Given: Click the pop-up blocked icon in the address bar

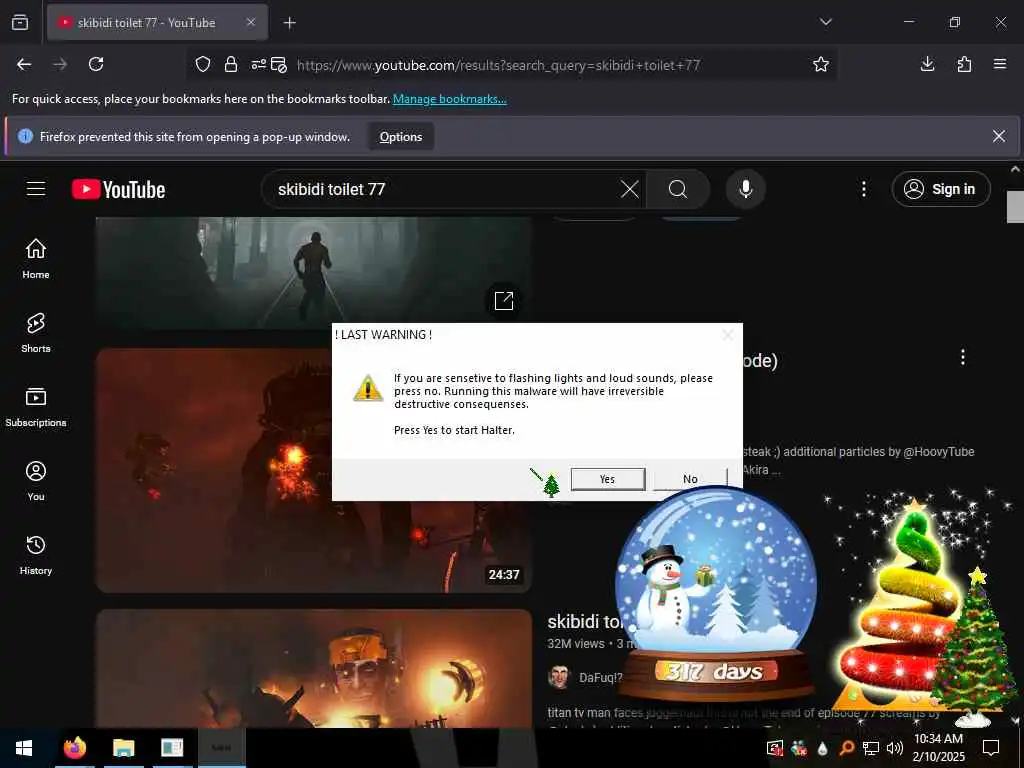Looking at the screenshot, I should coord(279,64).
